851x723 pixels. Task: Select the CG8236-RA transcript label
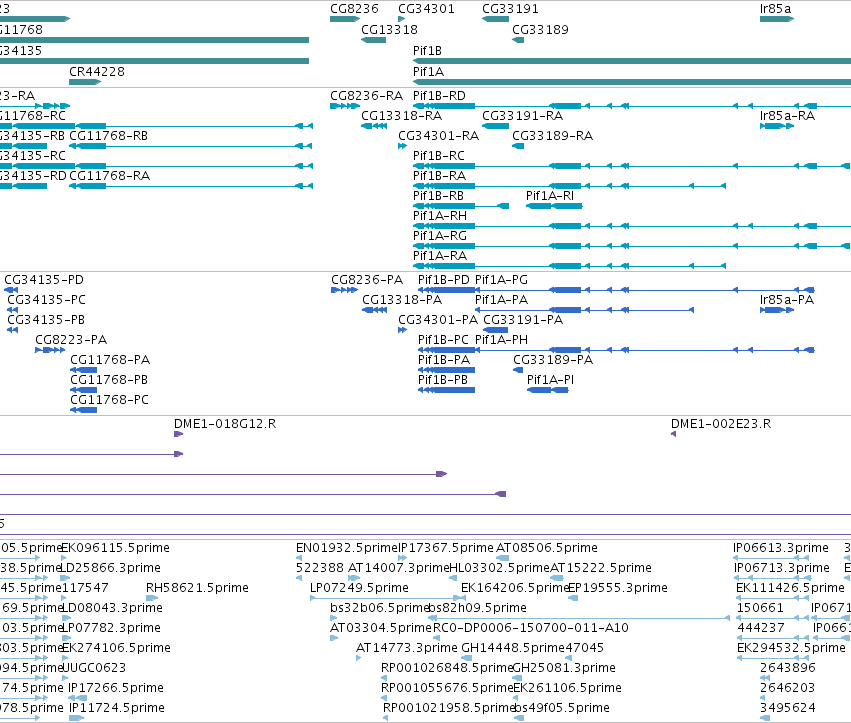[x=366, y=96]
